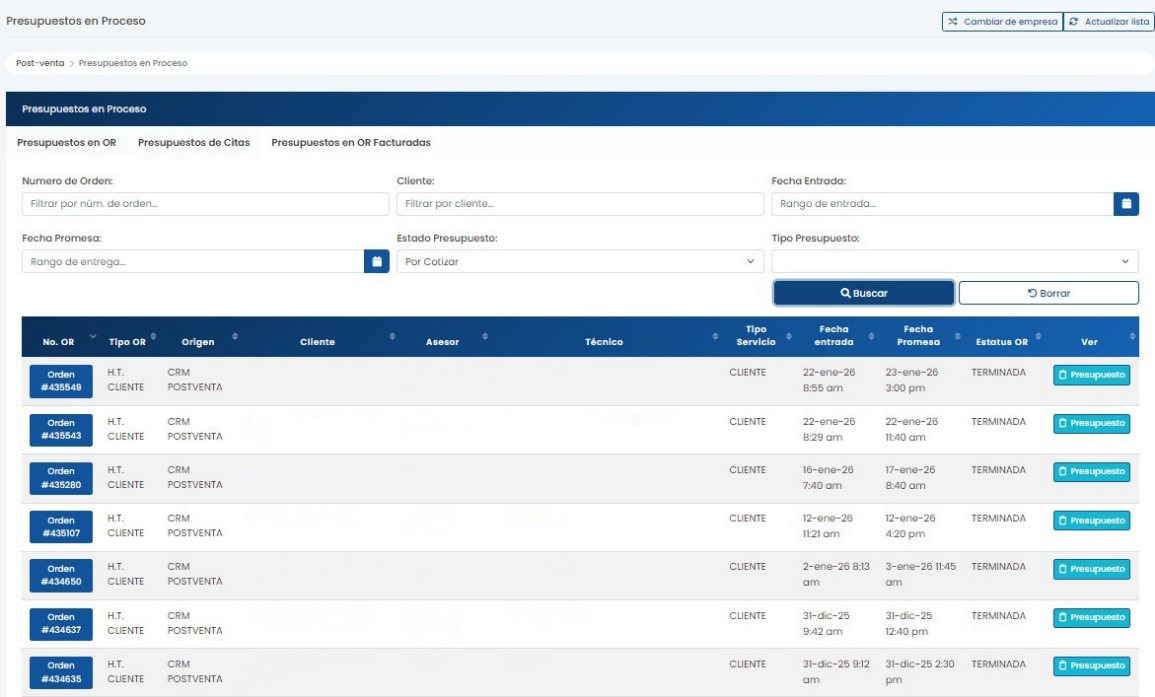Sort by Tipo Servicio column header
The width and height of the screenshot is (1155, 697).
tap(756, 336)
